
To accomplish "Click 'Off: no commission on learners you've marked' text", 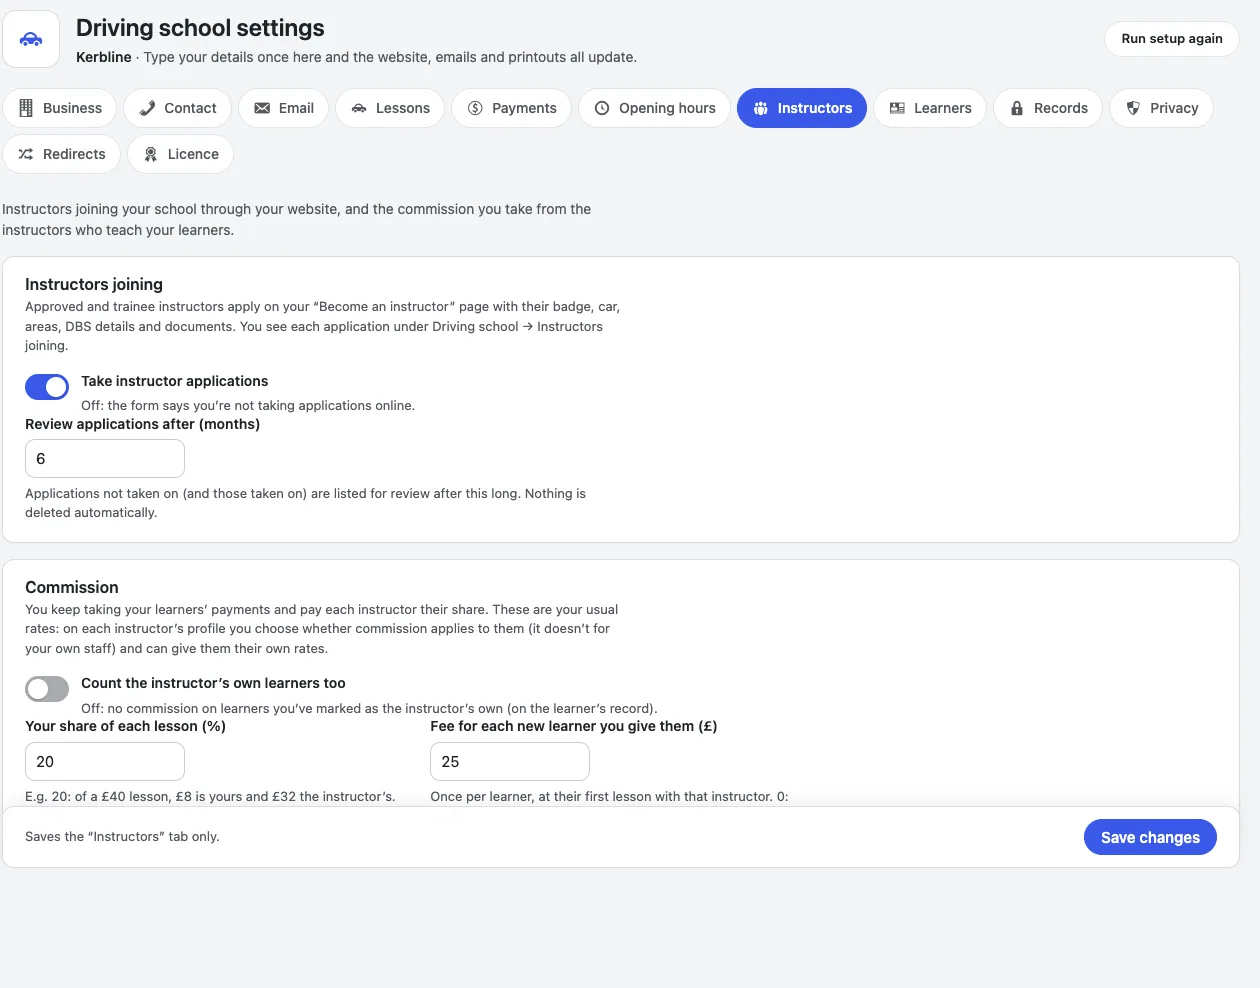I will click(x=369, y=708).
